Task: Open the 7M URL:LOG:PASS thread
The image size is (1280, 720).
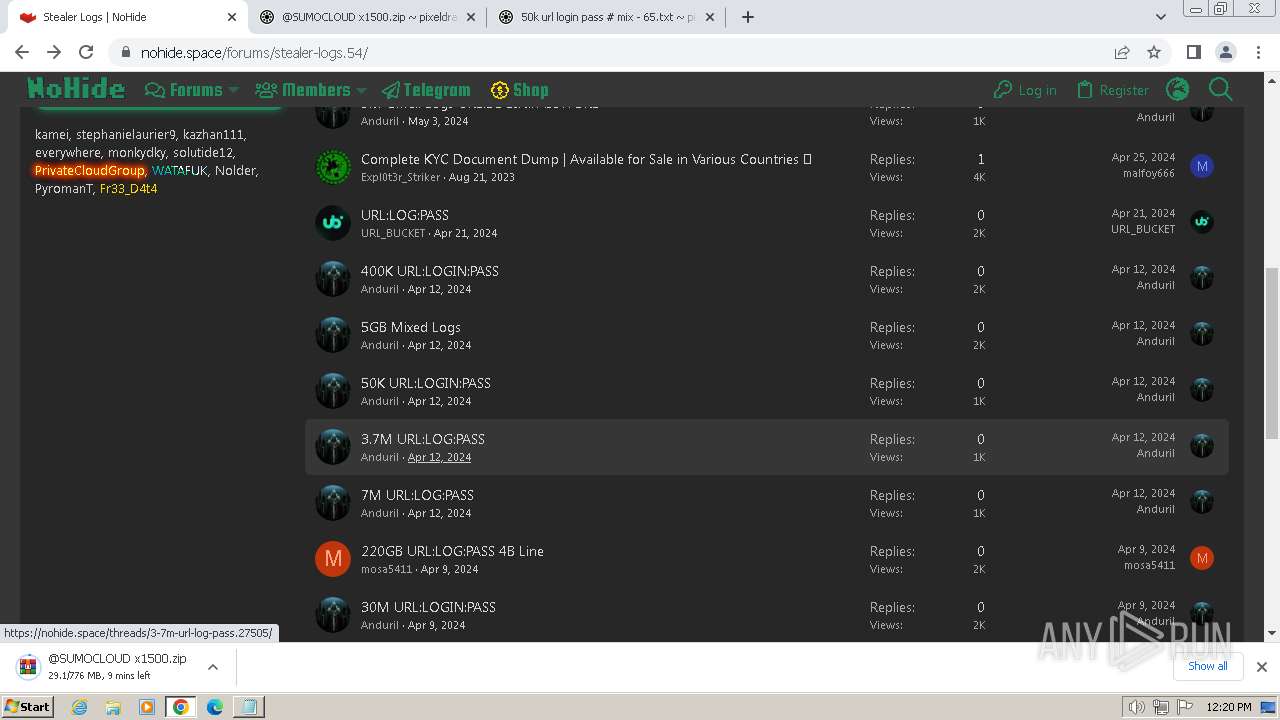Action: pos(417,495)
